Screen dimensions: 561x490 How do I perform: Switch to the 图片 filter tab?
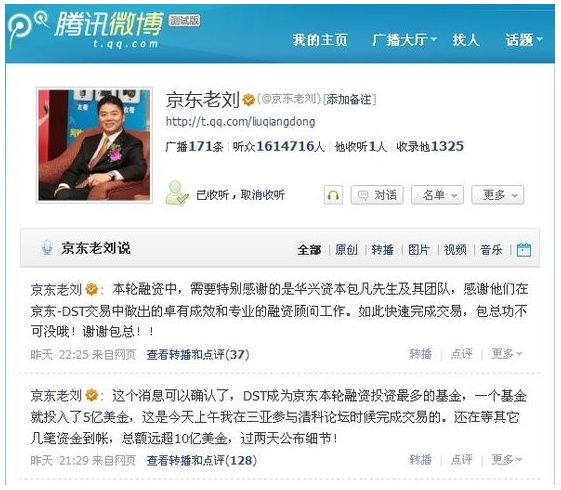coord(419,249)
